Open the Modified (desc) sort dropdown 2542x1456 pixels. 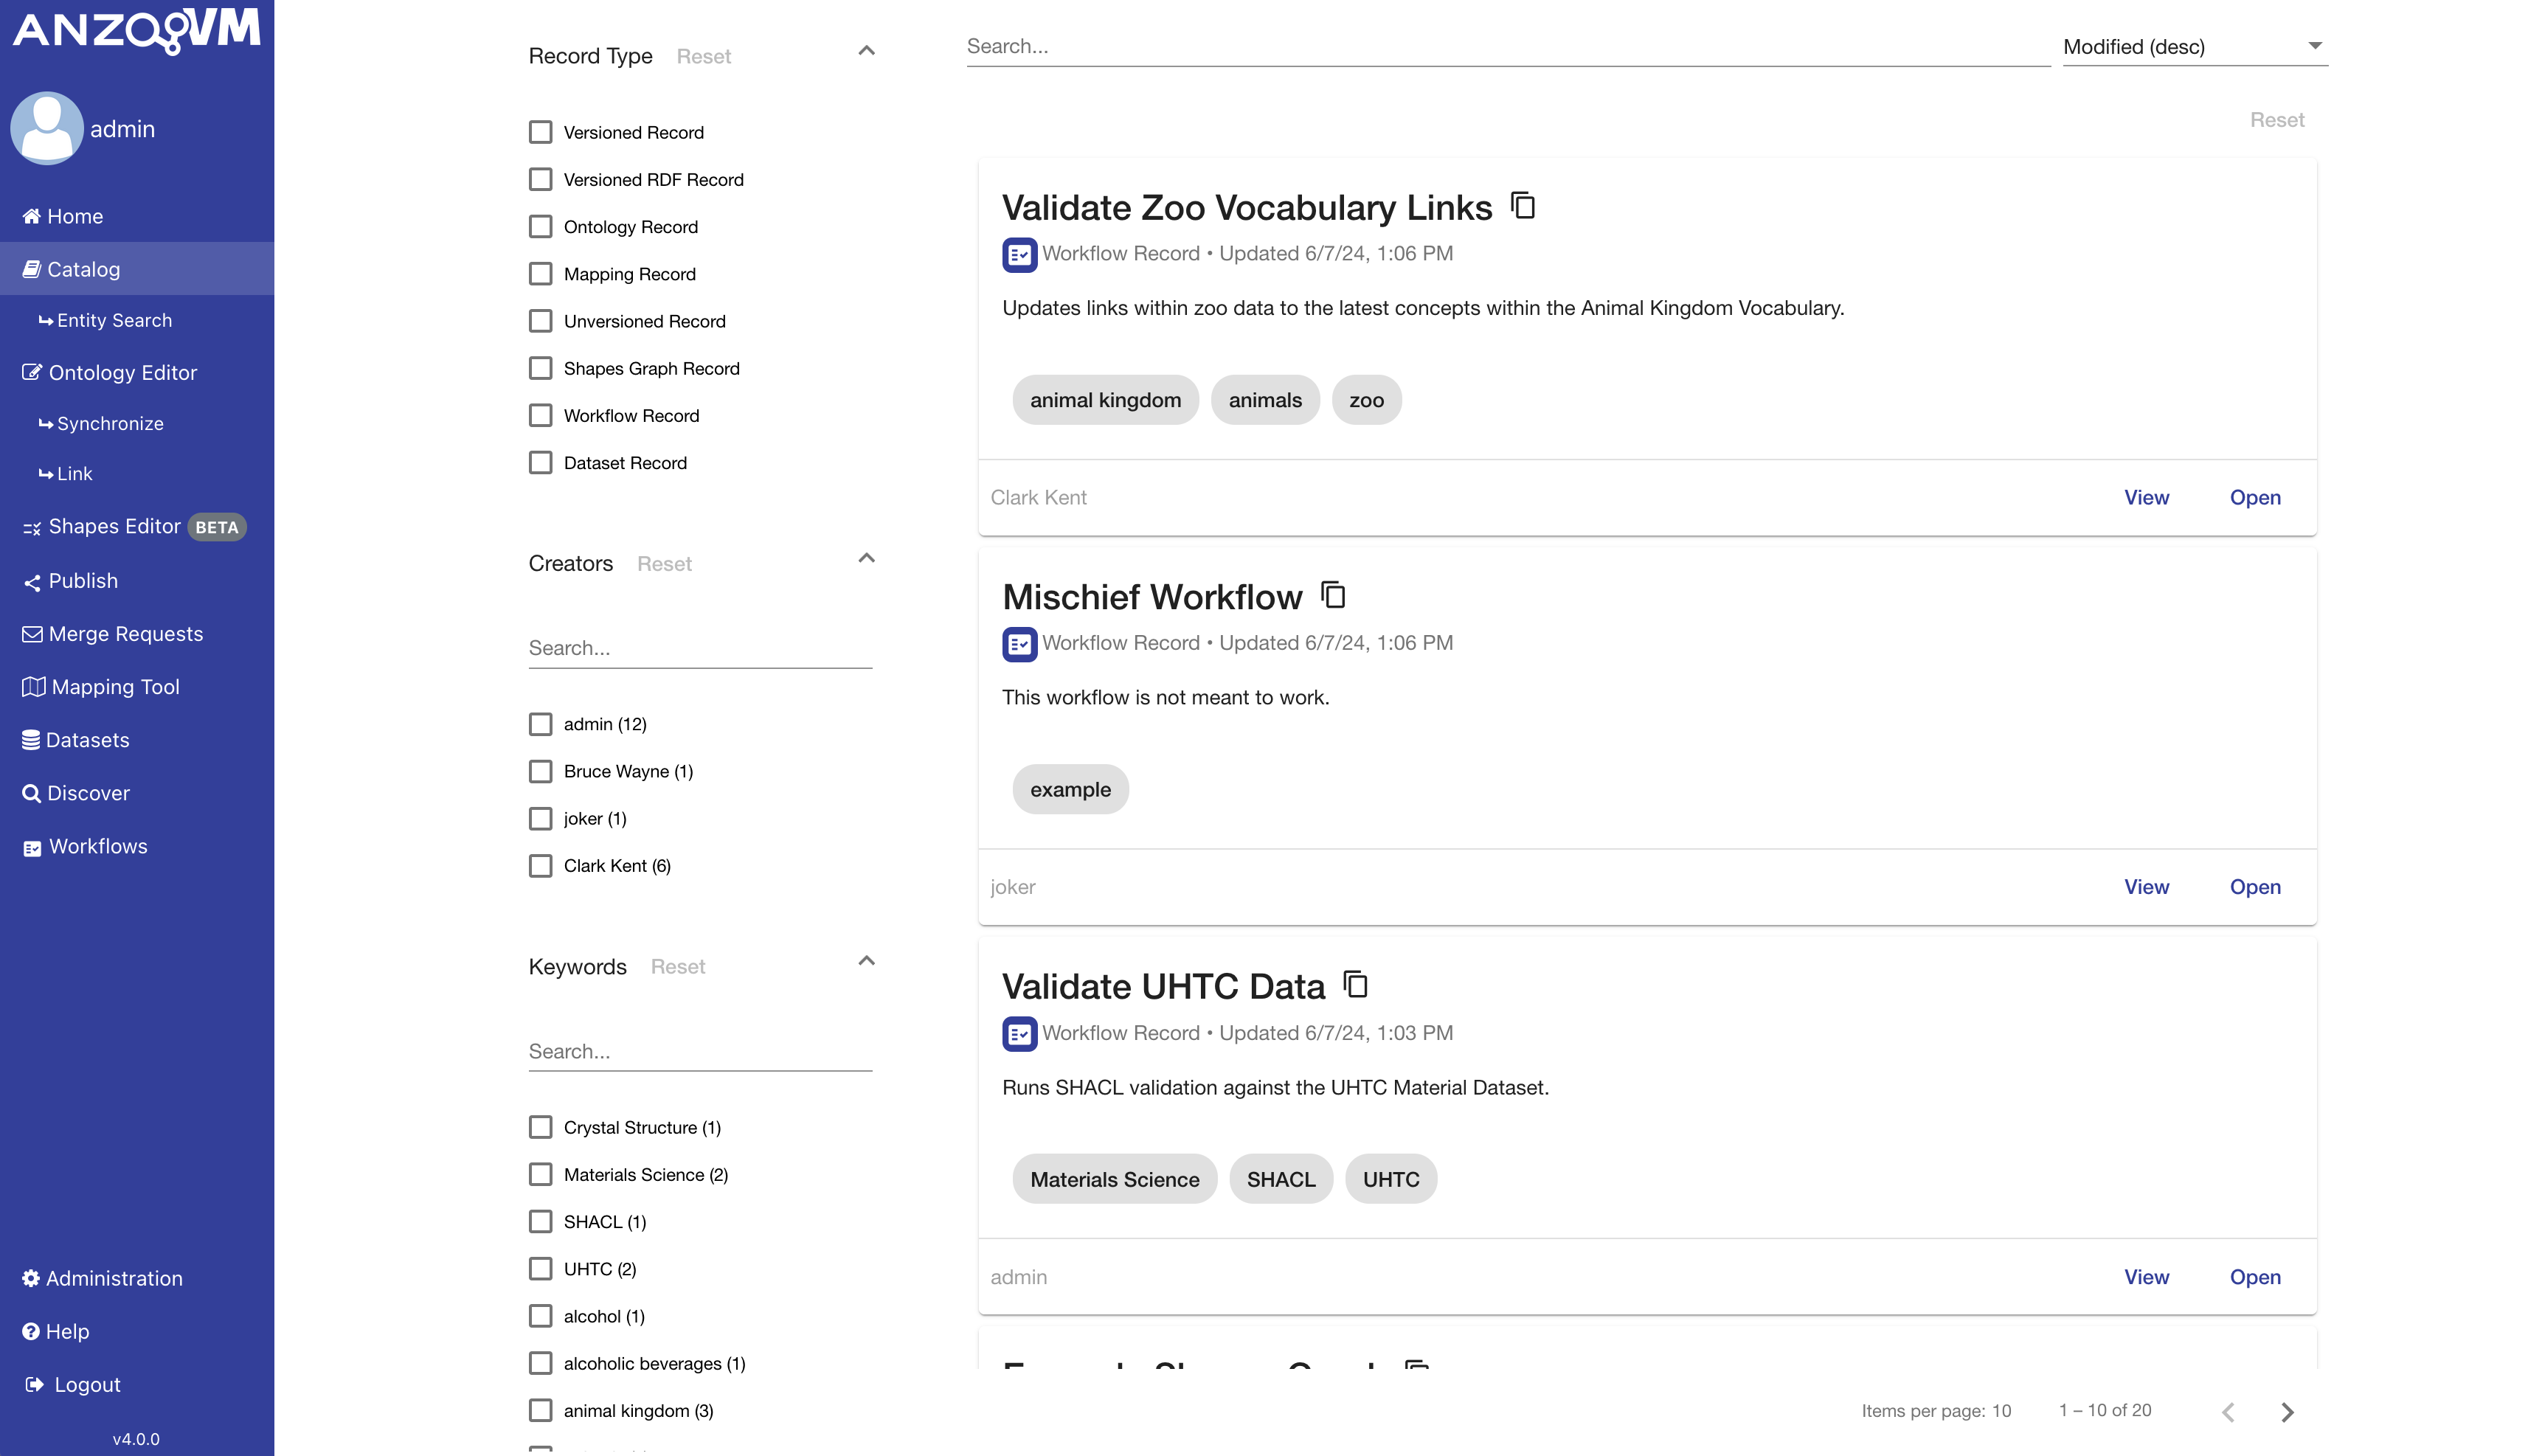tap(2194, 46)
